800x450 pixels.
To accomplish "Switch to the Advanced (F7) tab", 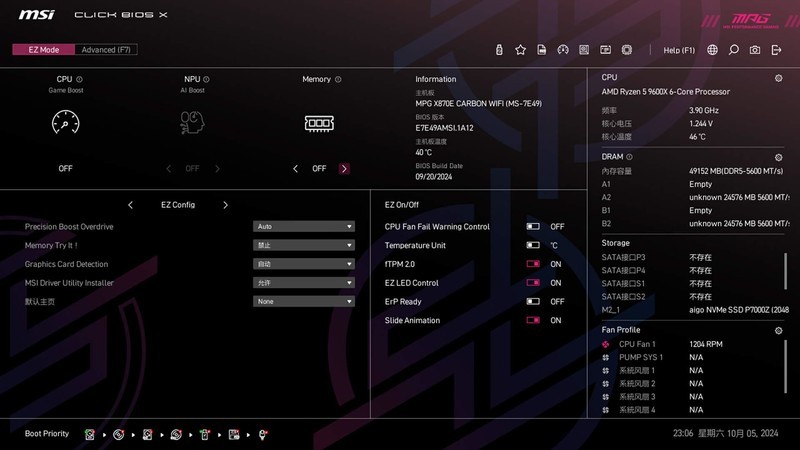I will coord(106,49).
